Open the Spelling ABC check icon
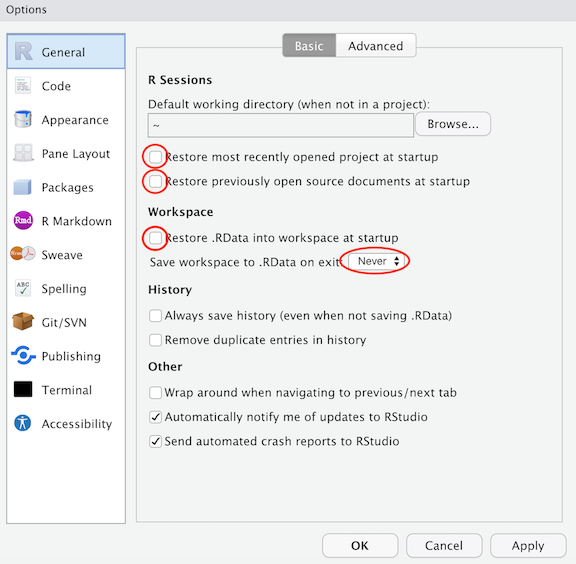The image size is (576, 564). click(x=23, y=288)
